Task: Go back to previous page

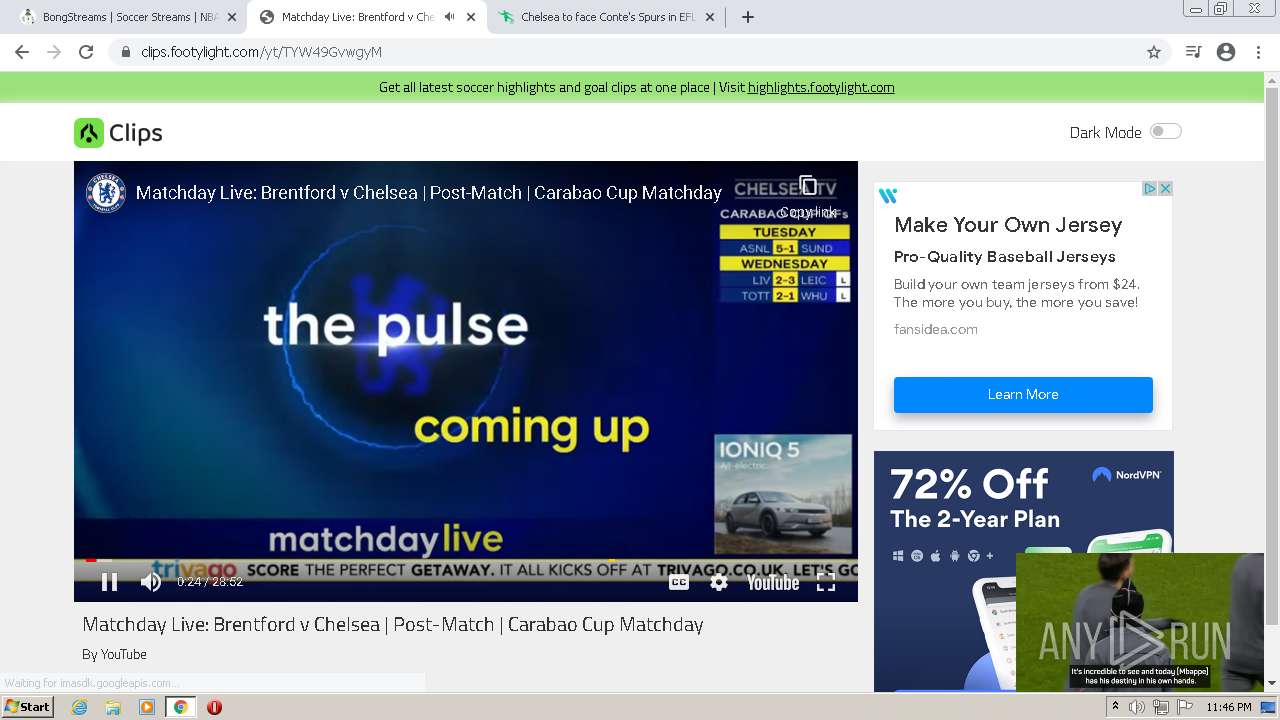Action: pyautogui.click(x=22, y=52)
